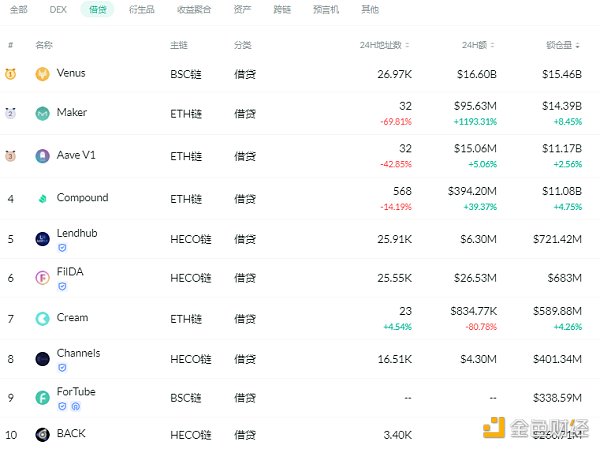Sort by 锁仓量 column

(561, 45)
